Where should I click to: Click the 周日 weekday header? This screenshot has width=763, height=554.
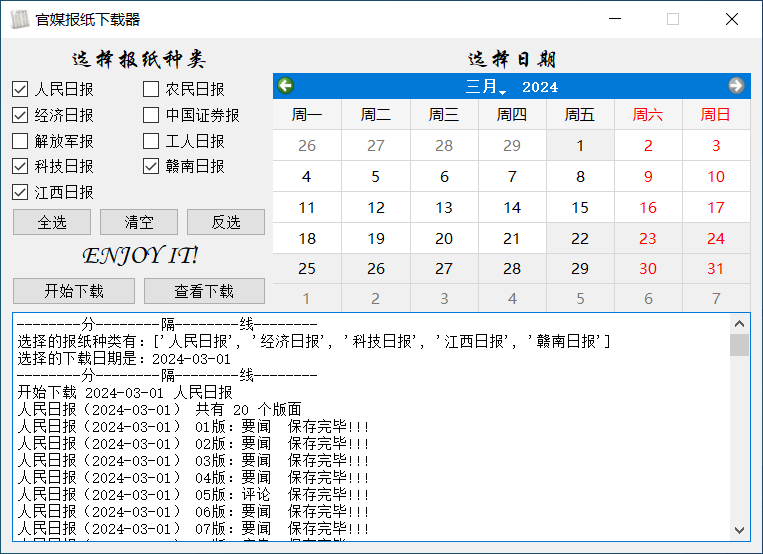(x=716, y=114)
